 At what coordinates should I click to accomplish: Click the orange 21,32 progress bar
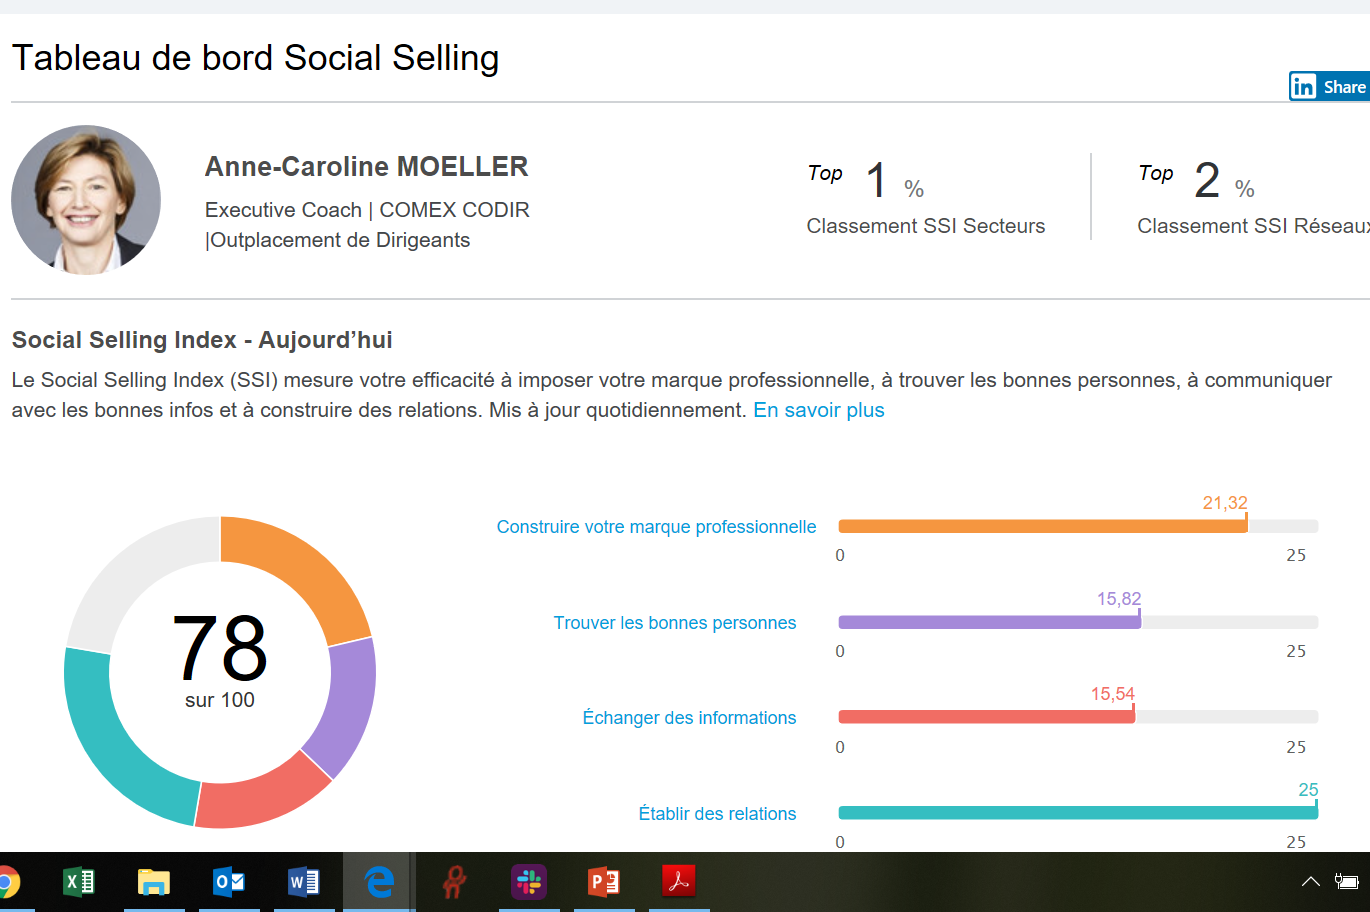pos(1043,526)
